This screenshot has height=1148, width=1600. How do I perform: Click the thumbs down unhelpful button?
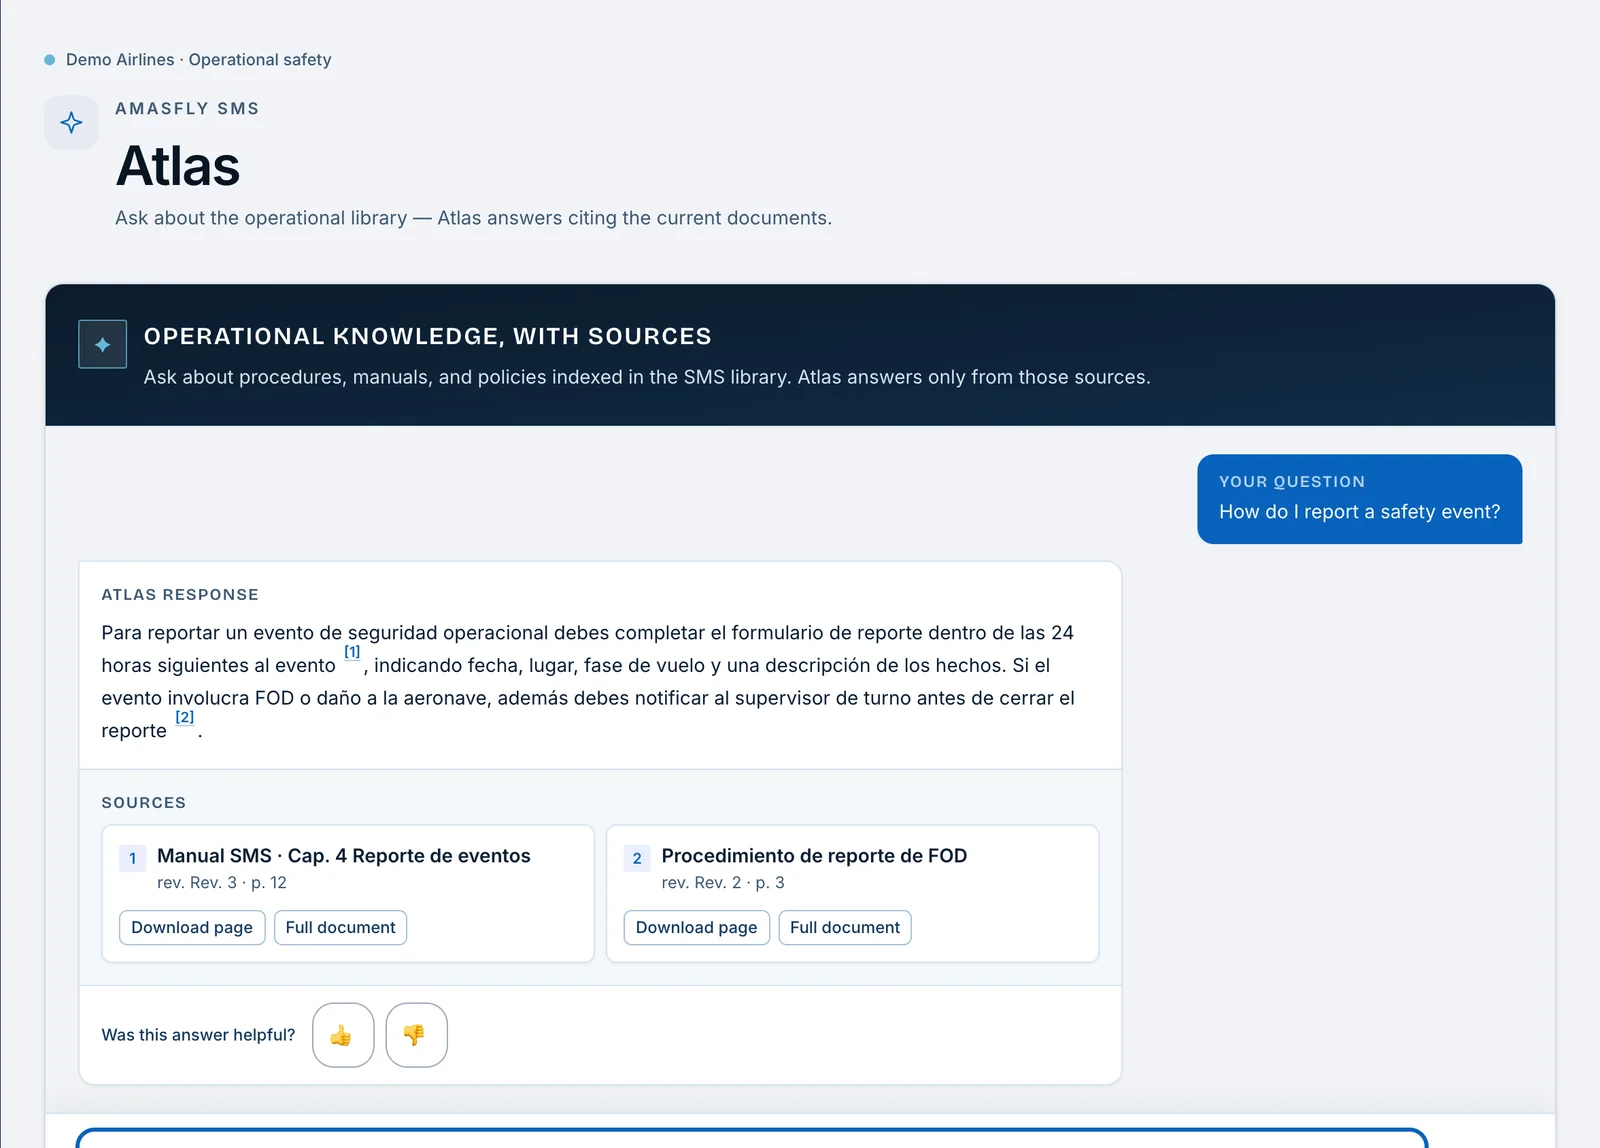(416, 1035)
